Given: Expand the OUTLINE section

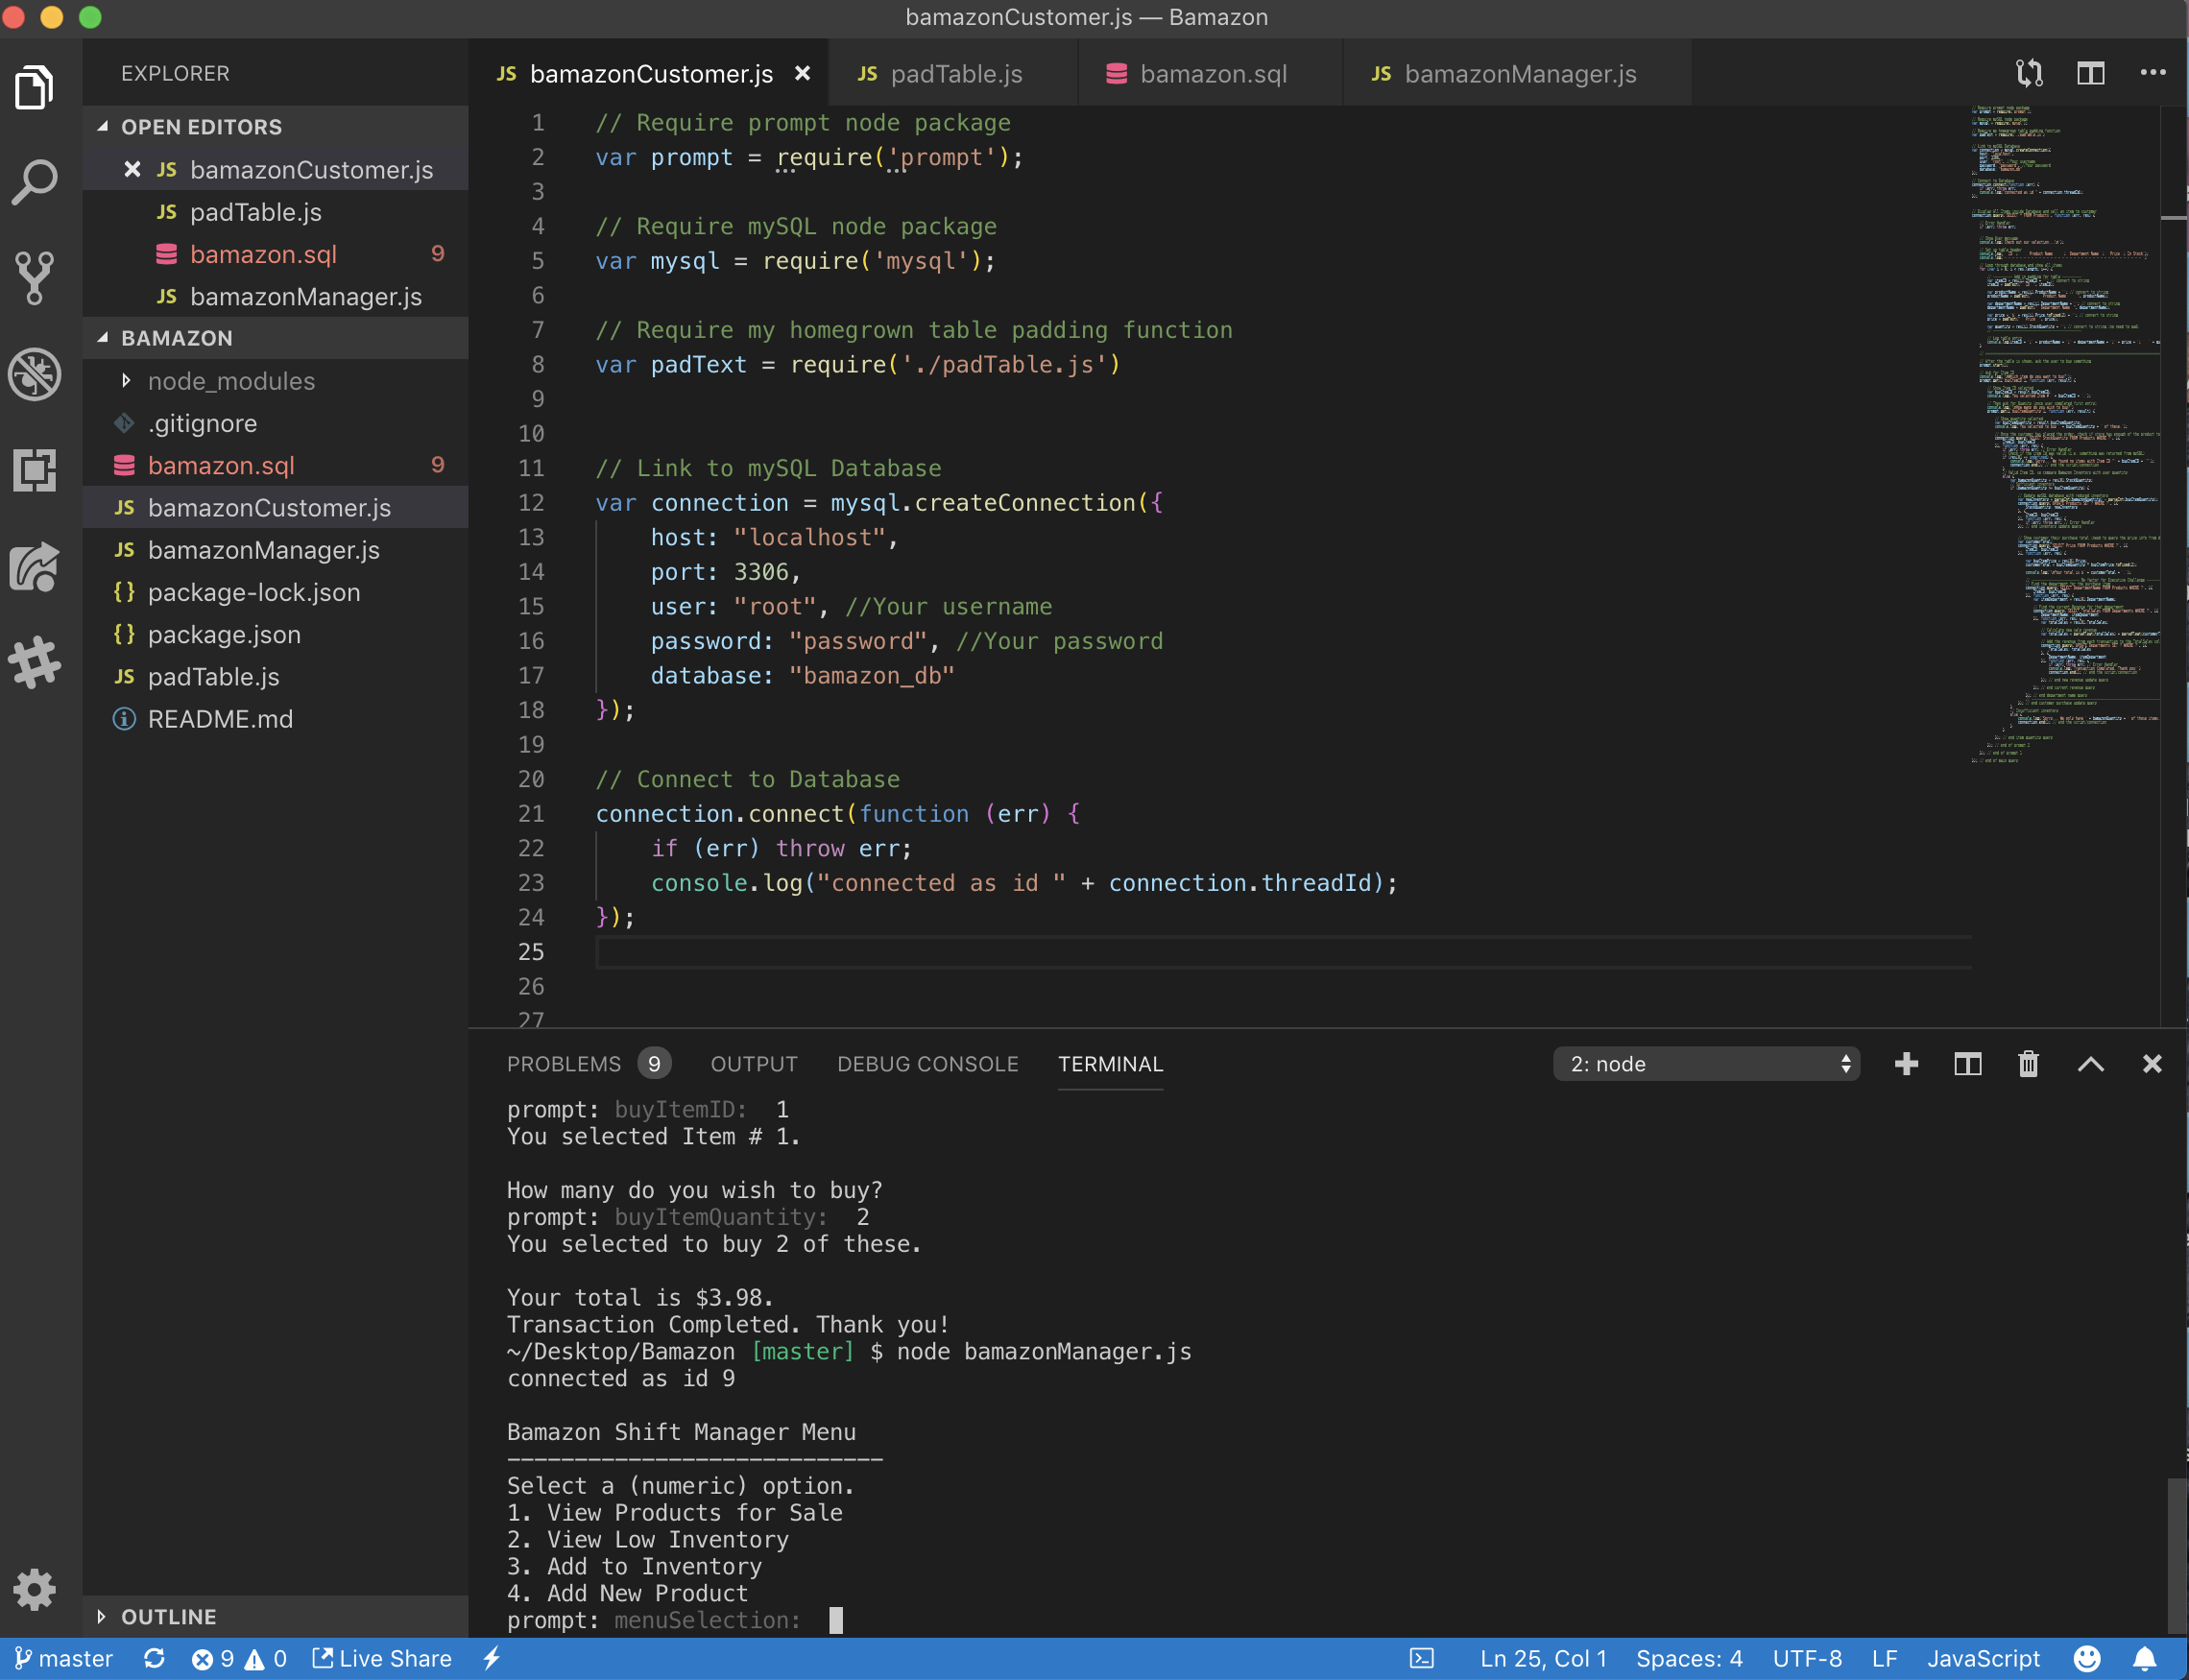Looking at the screenshot, I should pyautogui.click(x=168, y=1617).
